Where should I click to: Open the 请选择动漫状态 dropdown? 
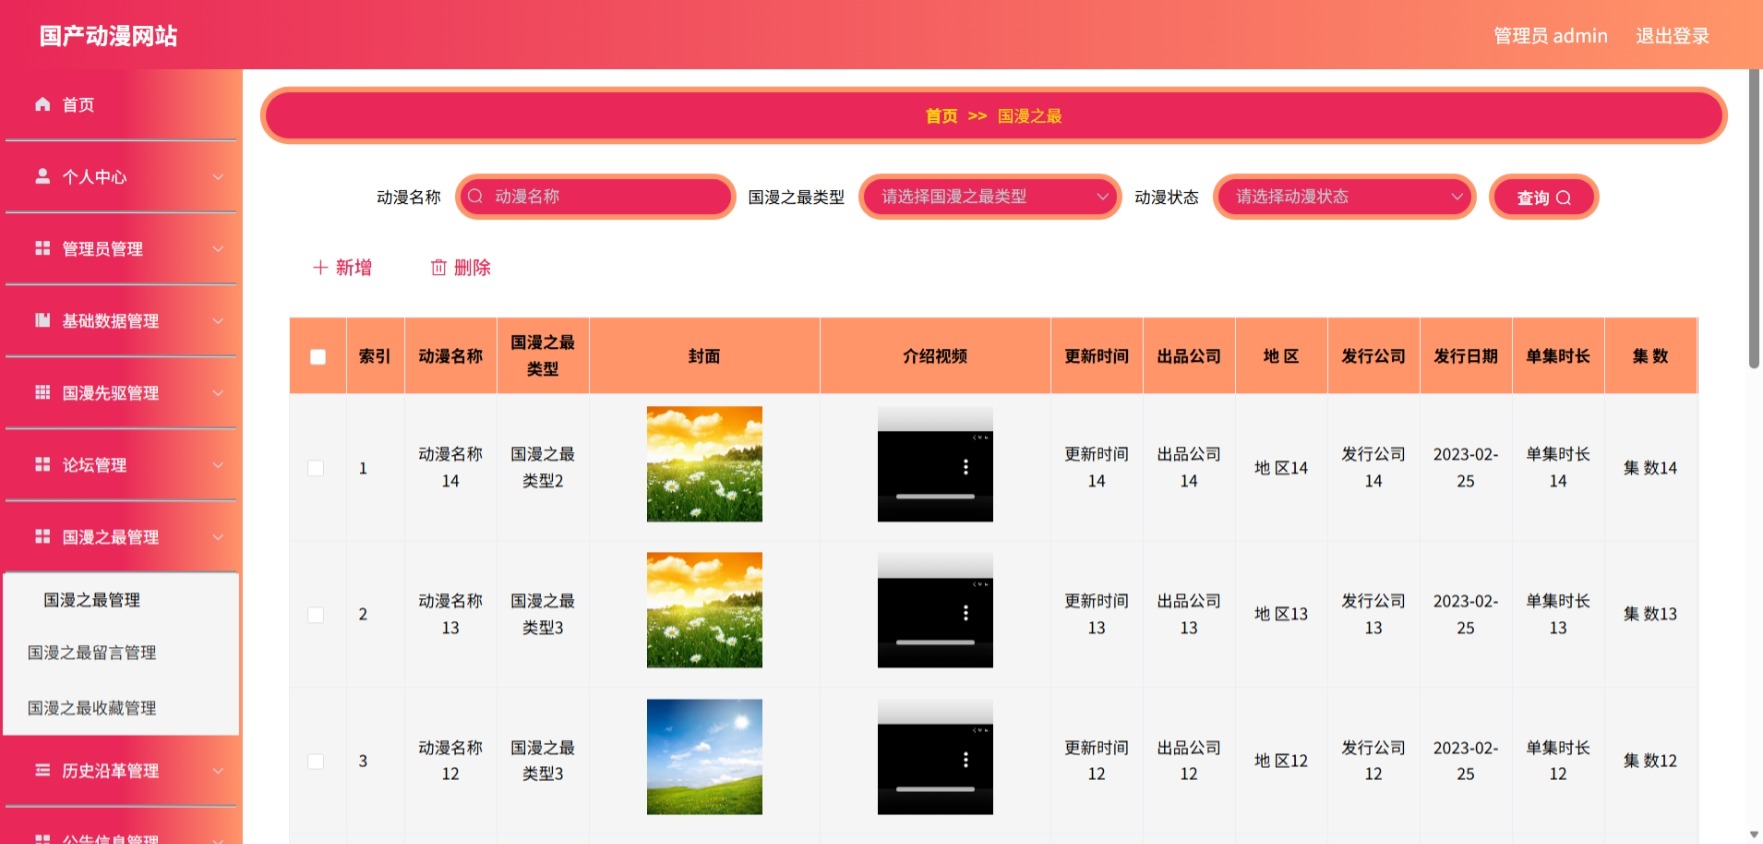tap(1344, 197)
